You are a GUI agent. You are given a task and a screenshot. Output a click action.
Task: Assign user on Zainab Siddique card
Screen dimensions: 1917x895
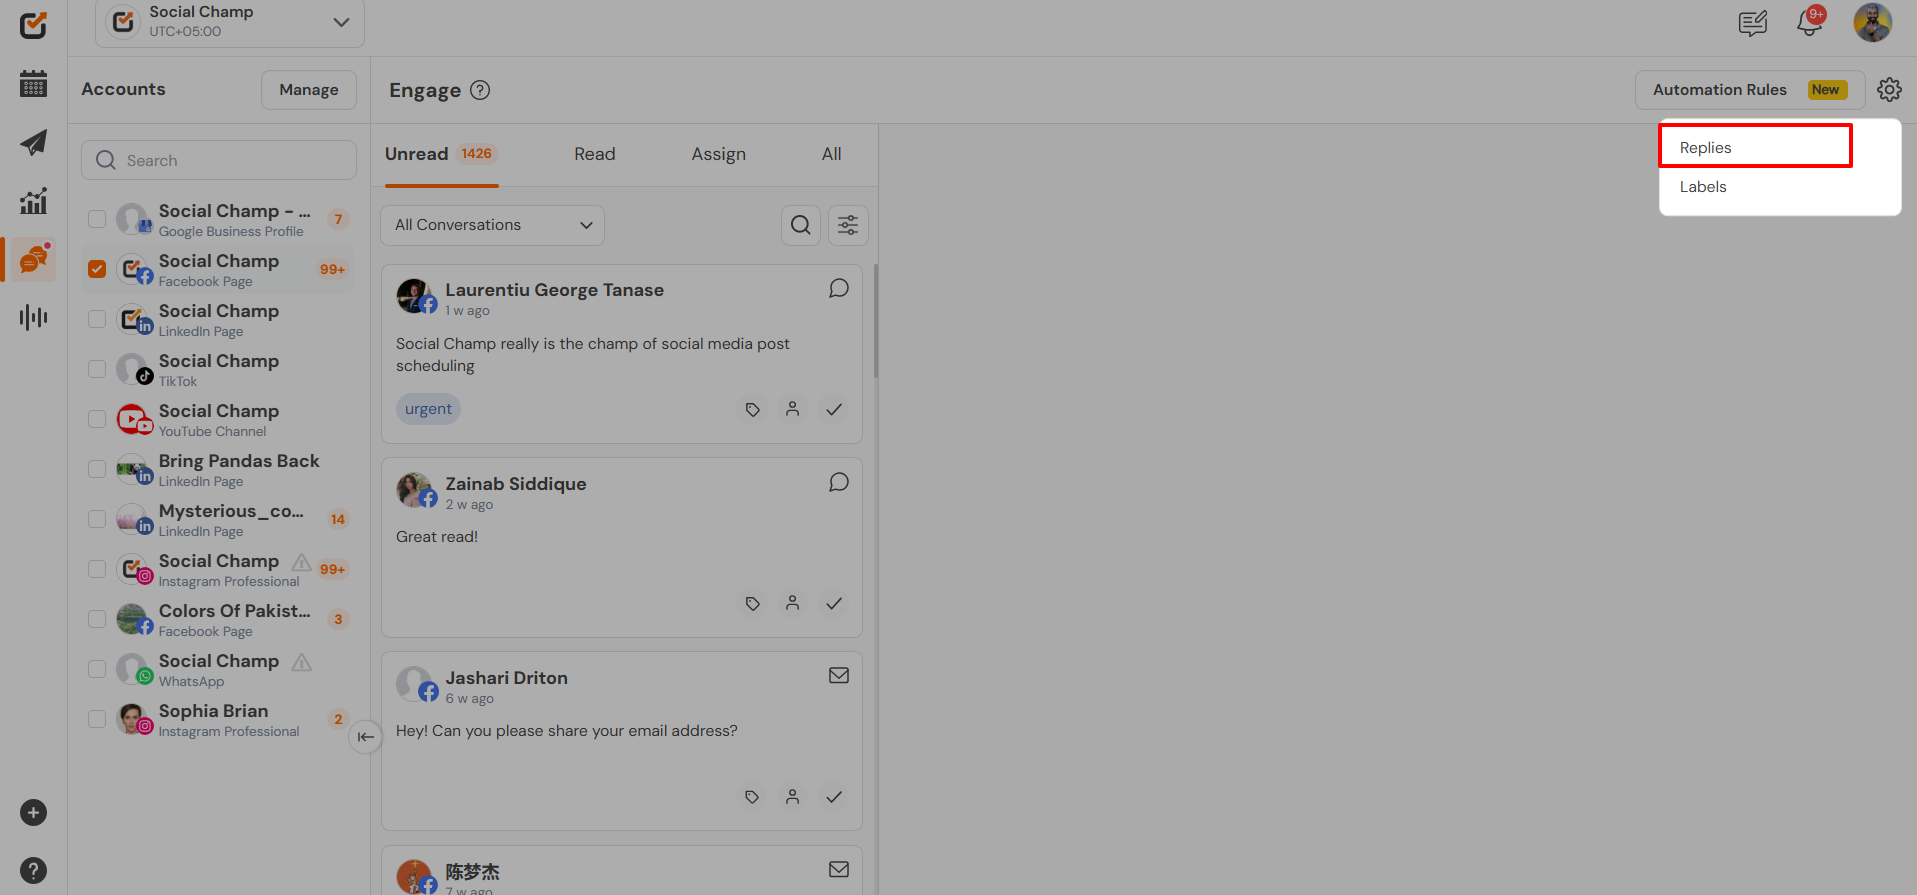(792, 603)
